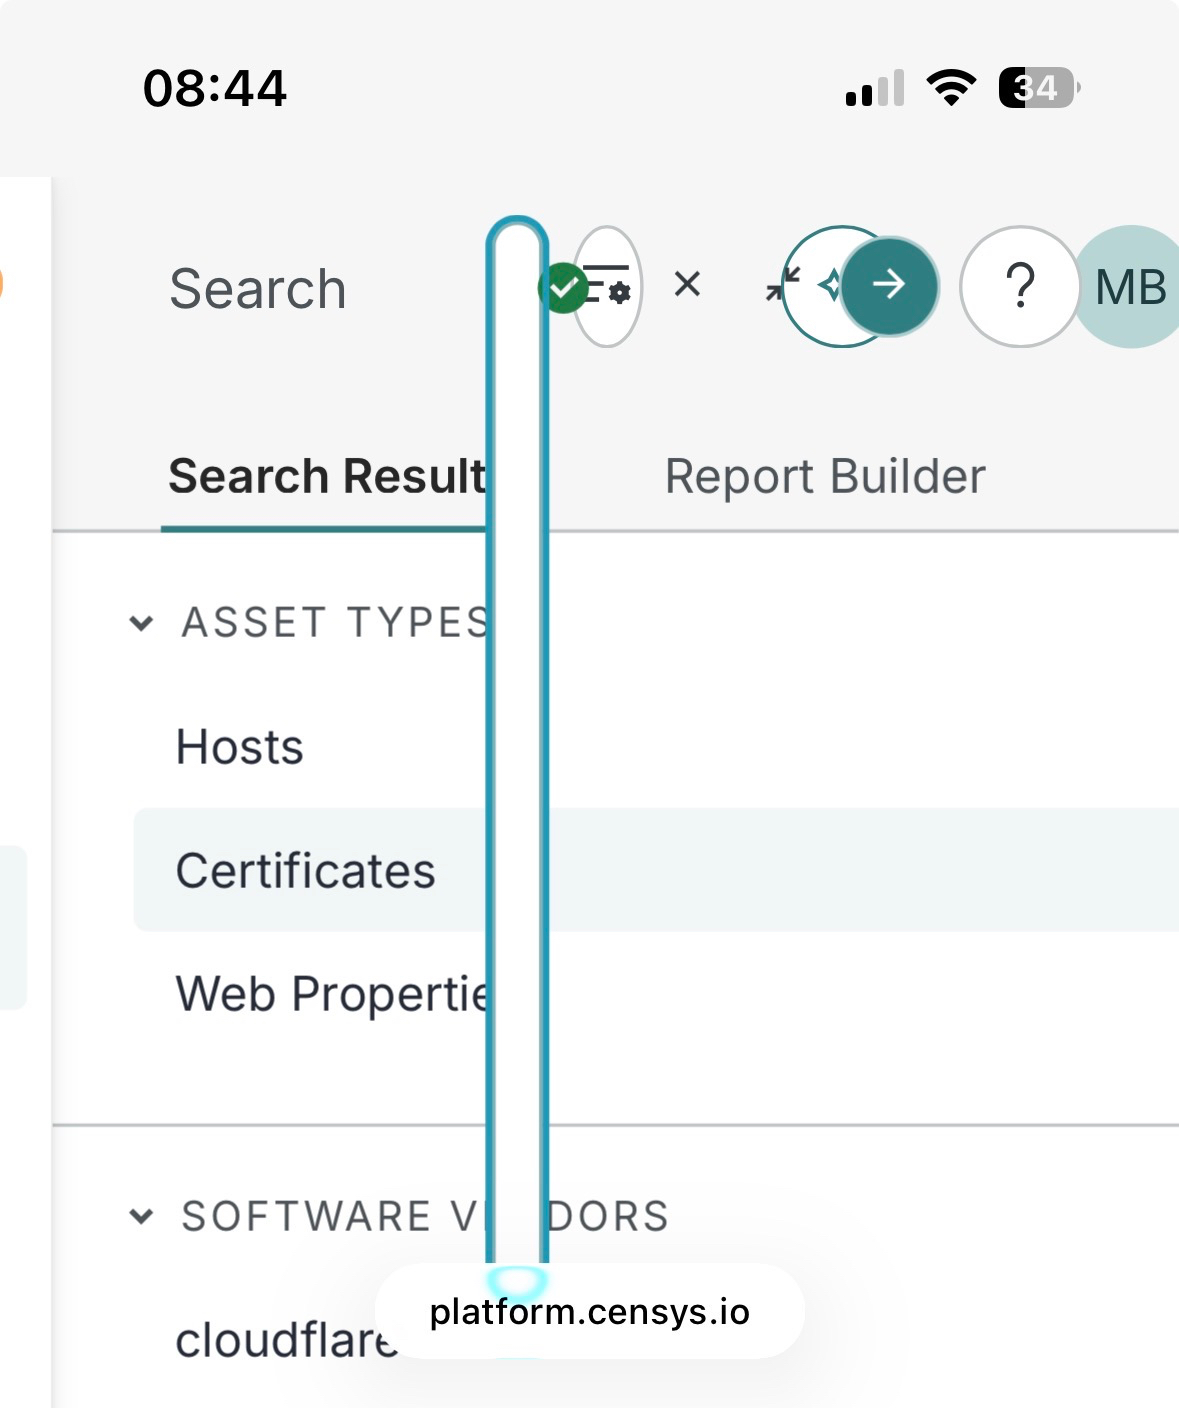1179x1408 pixels.
Task: Clear the search query with the X
Action: (x=687, y=285)
